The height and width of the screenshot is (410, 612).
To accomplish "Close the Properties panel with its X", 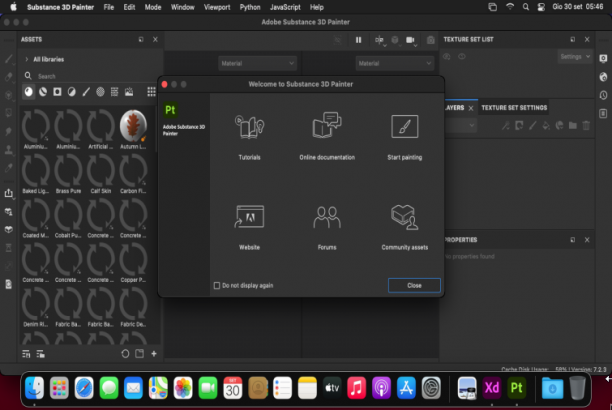I will (x=587, y=240).
